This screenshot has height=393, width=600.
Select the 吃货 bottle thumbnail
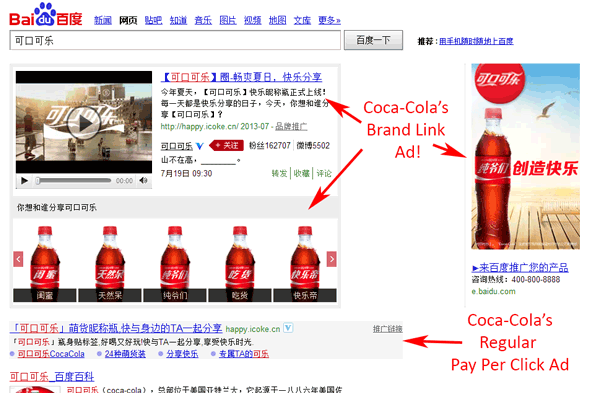[240, 263]
